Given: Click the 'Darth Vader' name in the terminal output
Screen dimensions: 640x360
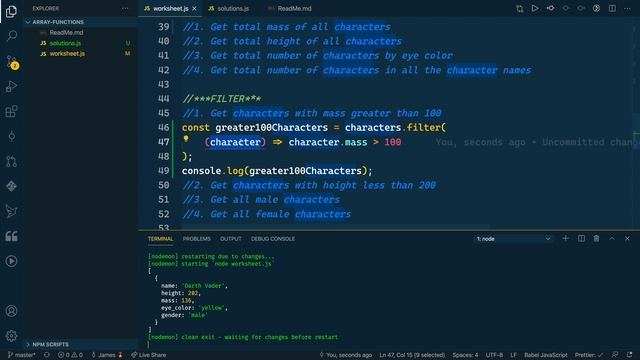Looking at the screenshot, I should [x=203, y=286].
